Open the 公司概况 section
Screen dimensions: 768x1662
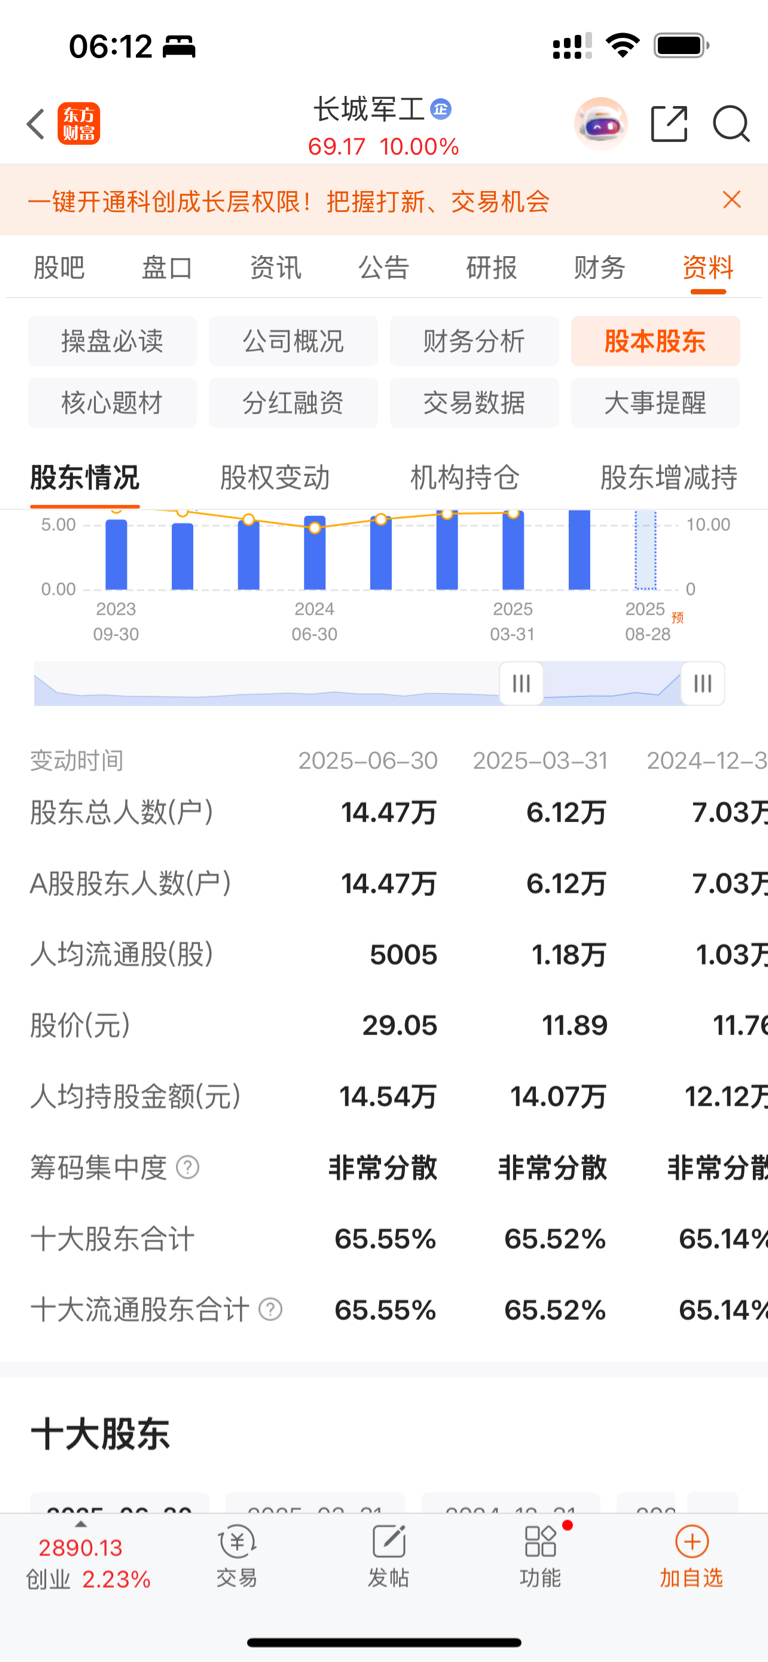click(293, 341)
